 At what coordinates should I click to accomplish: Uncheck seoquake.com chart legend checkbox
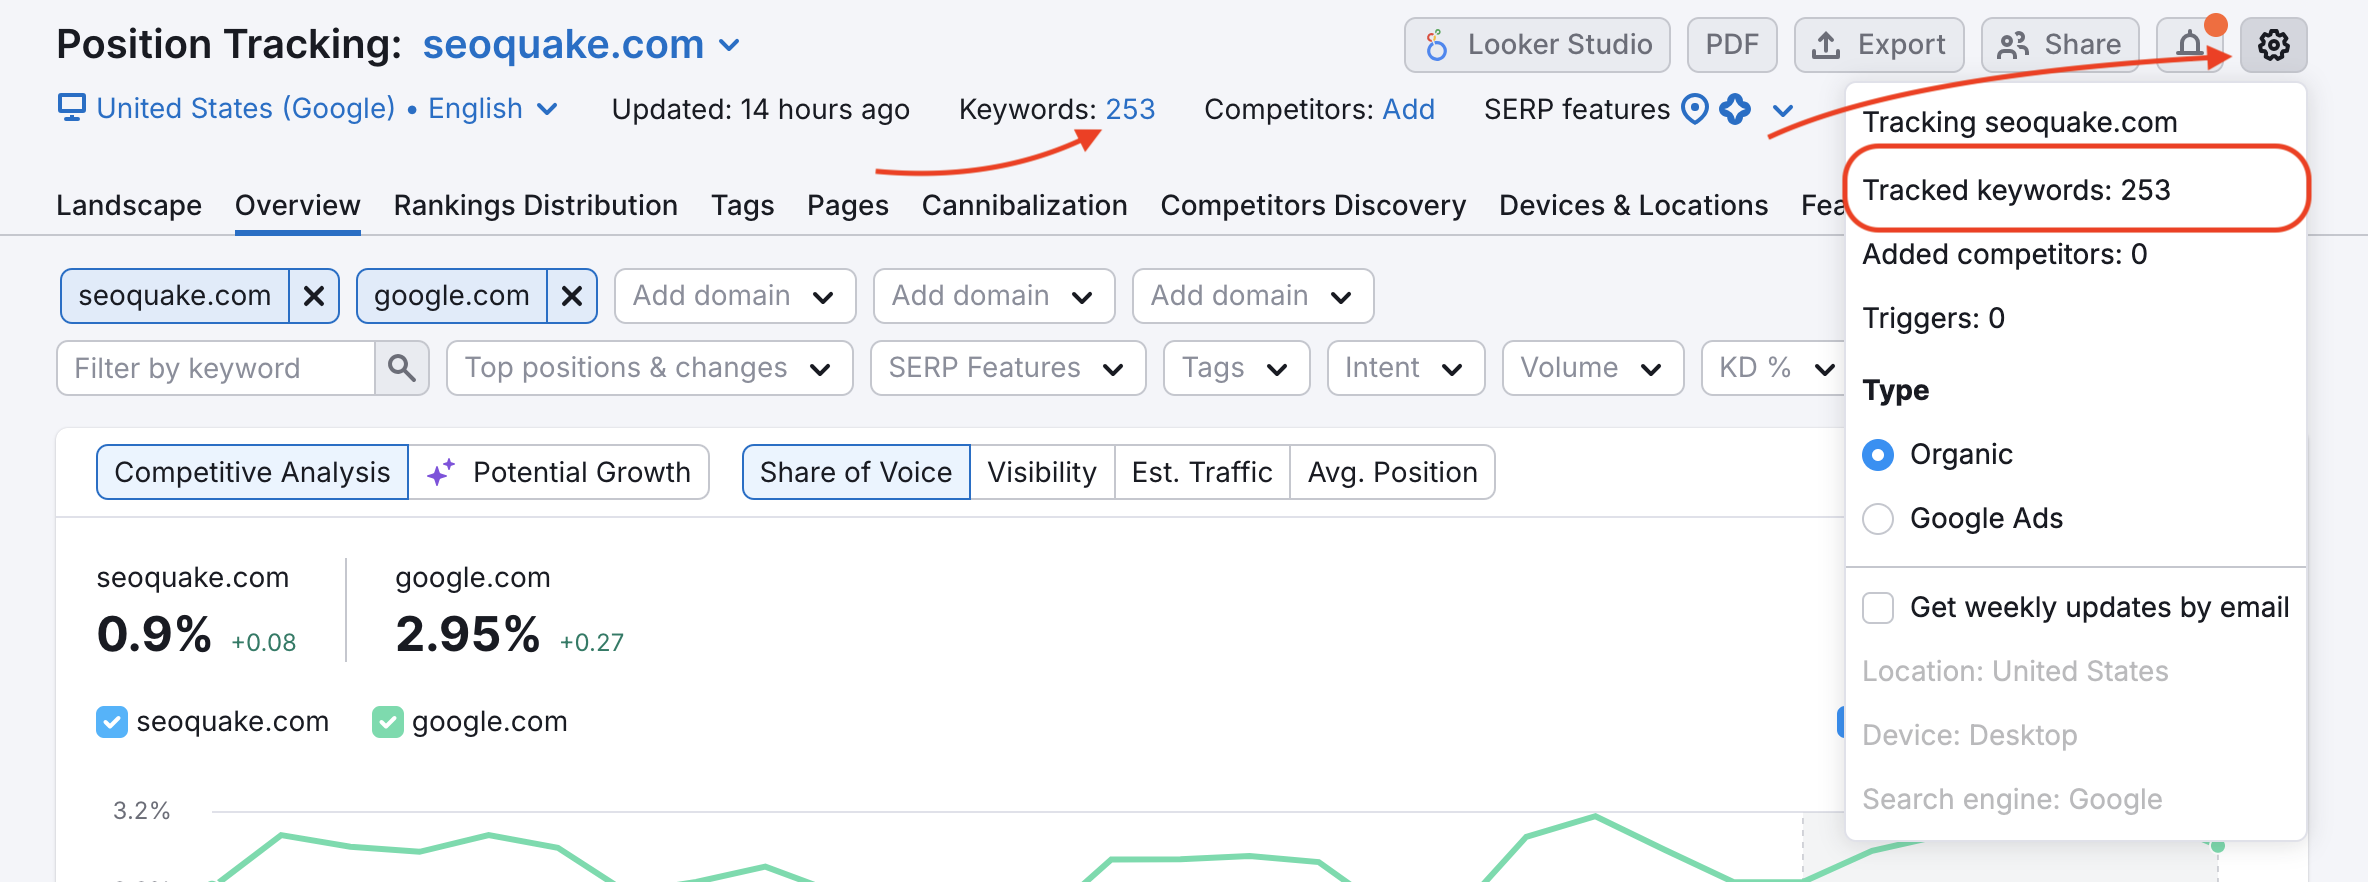(x=112, y=722)
